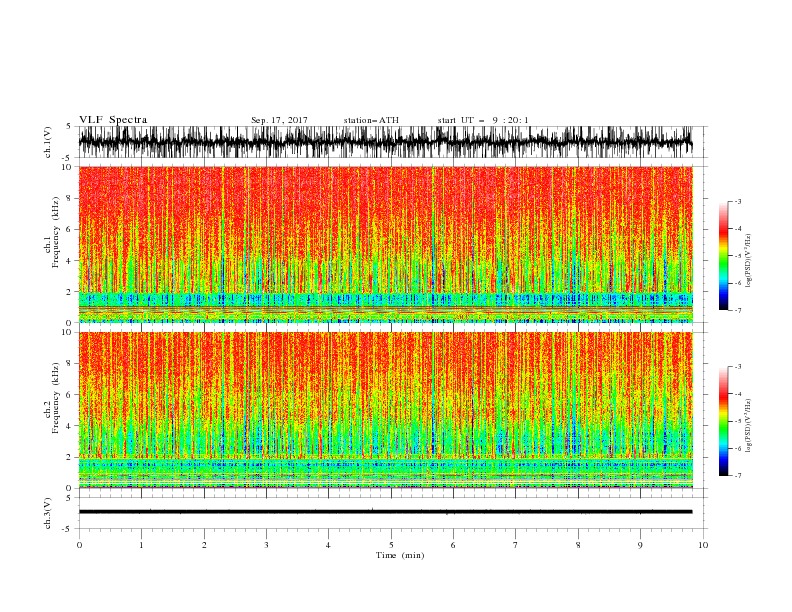The height and width of the screenshot is (612, 792).
Task: Click time-axis tick label "3" at bottom
Action: [x=266, y=545]
